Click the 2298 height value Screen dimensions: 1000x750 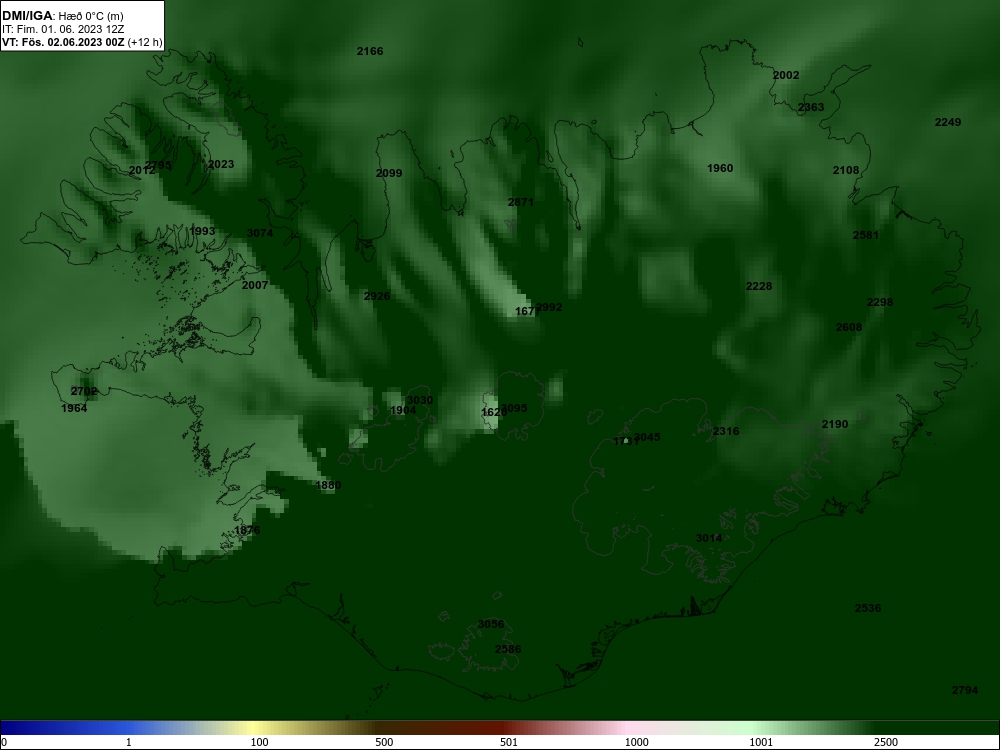(880, 302)
